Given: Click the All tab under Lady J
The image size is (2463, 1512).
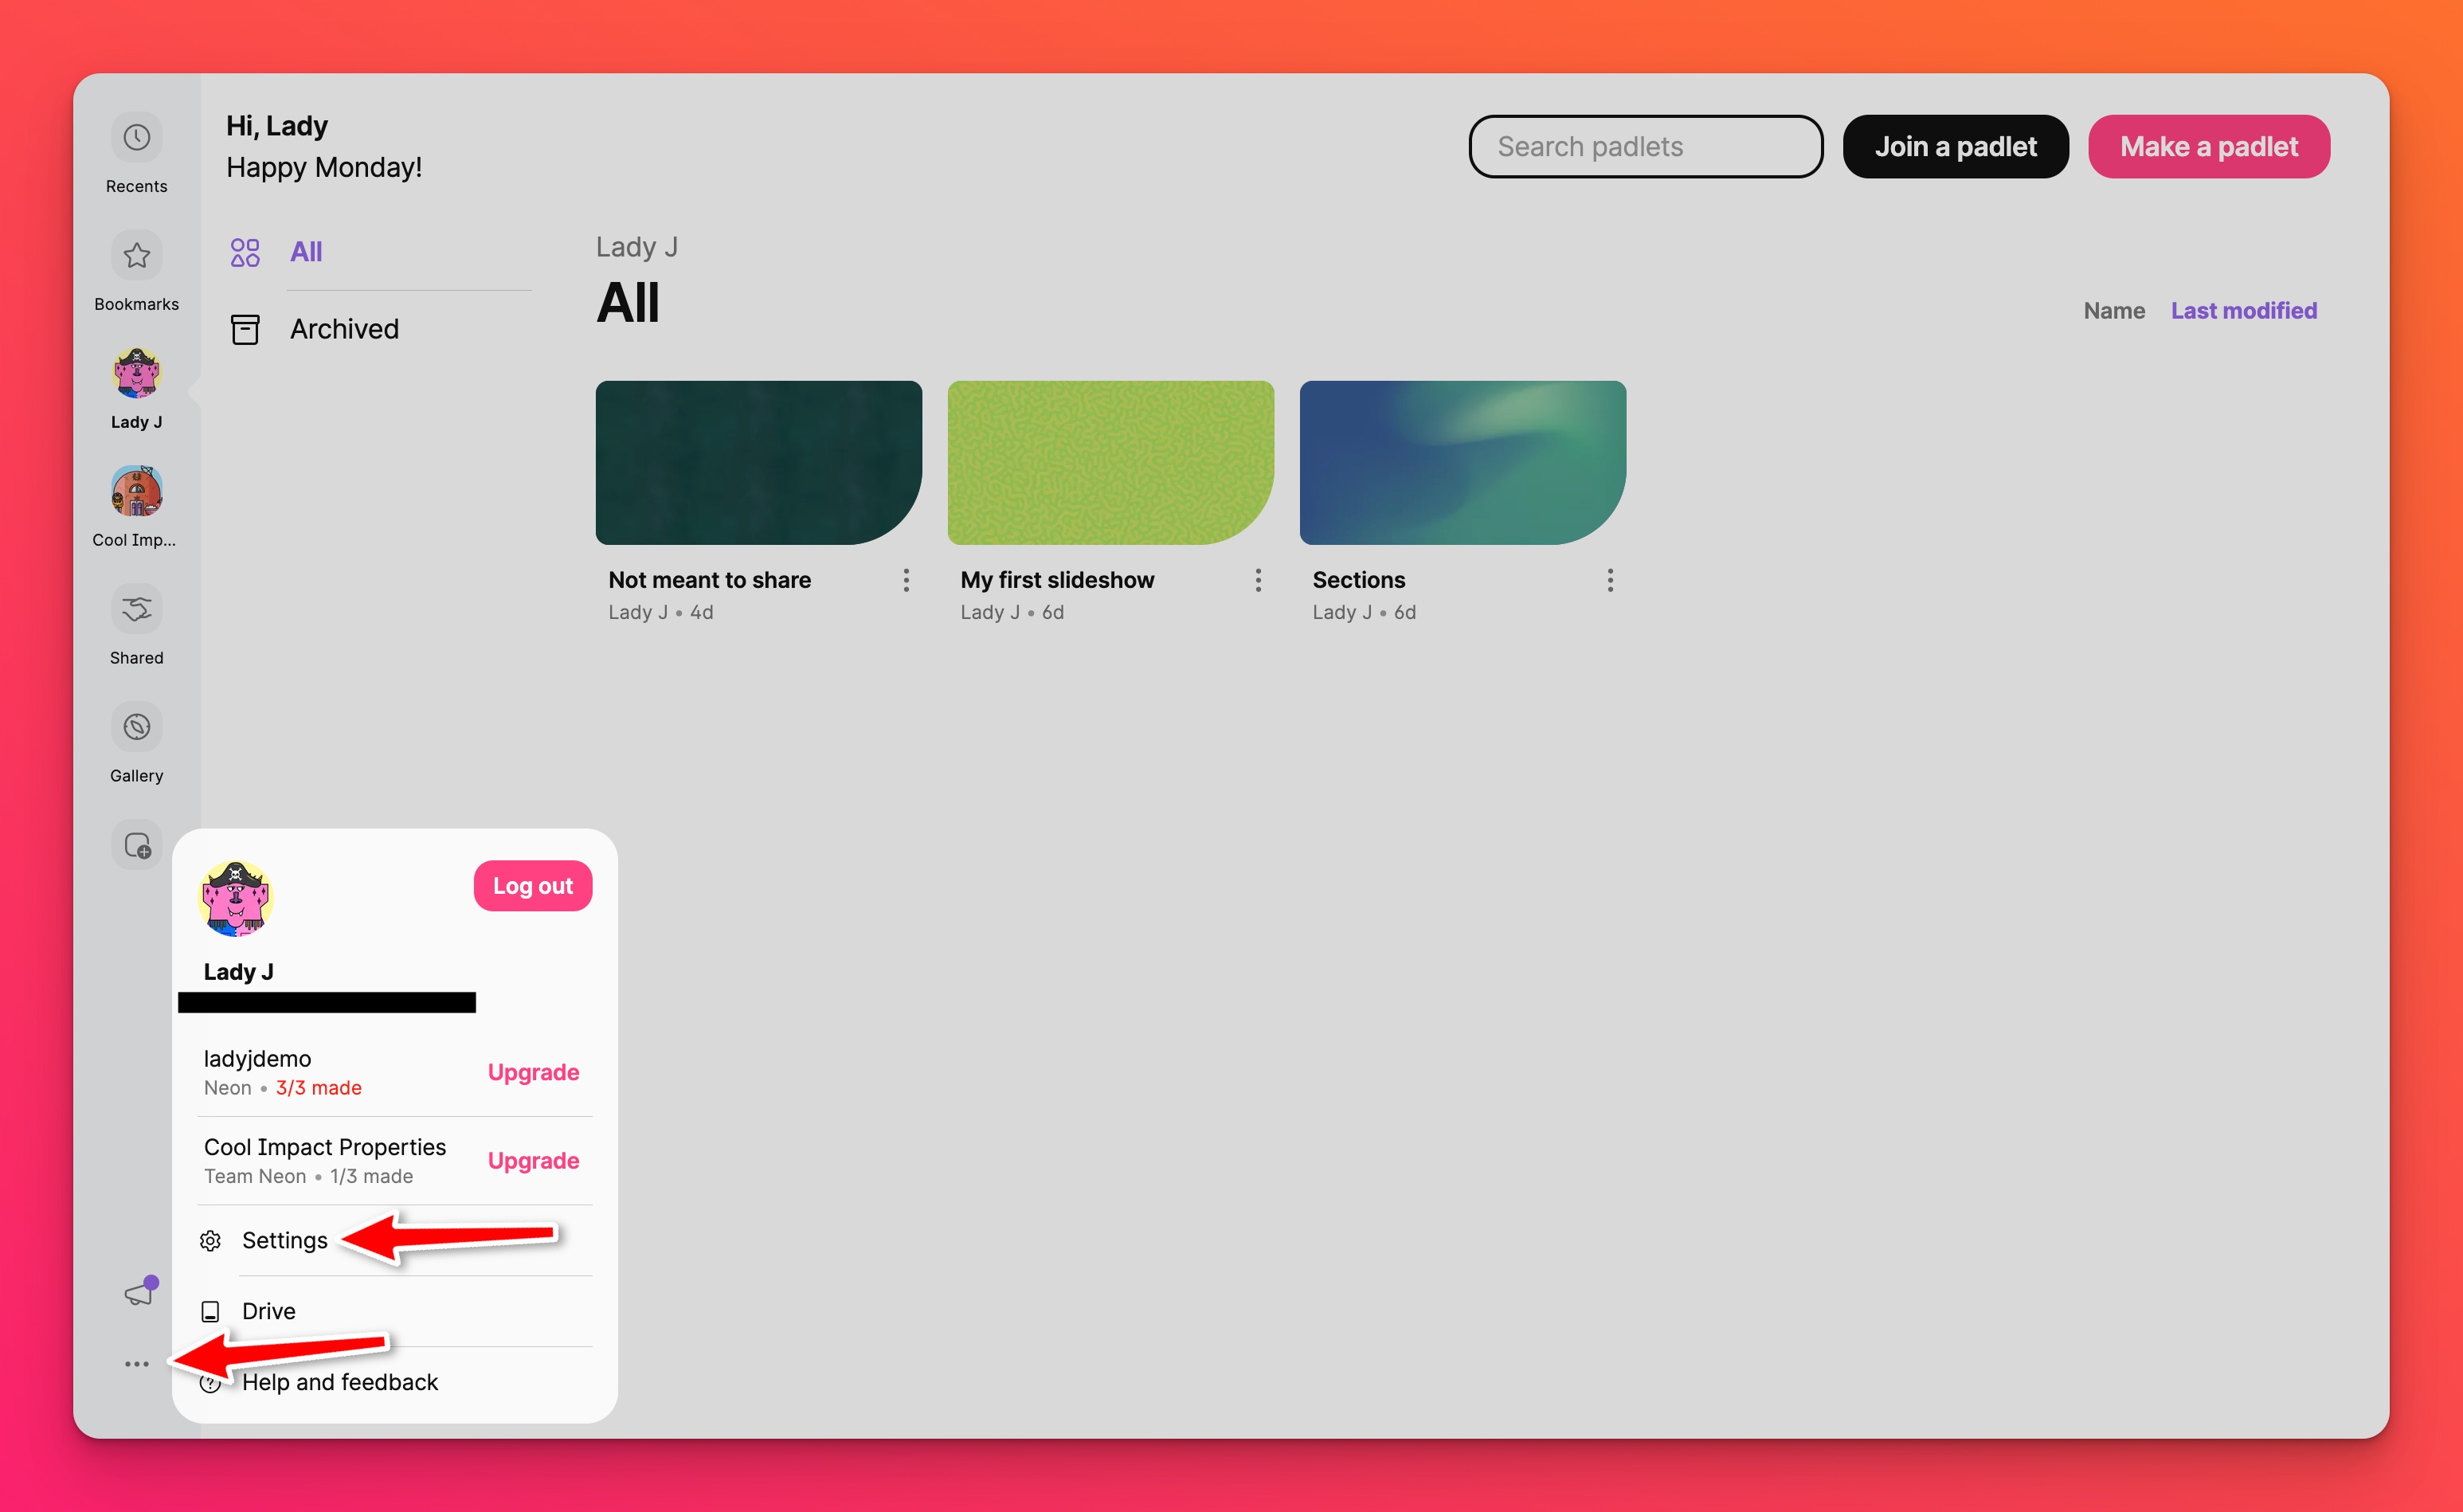Looking at the screenshot, I should (x=304, y=250).
